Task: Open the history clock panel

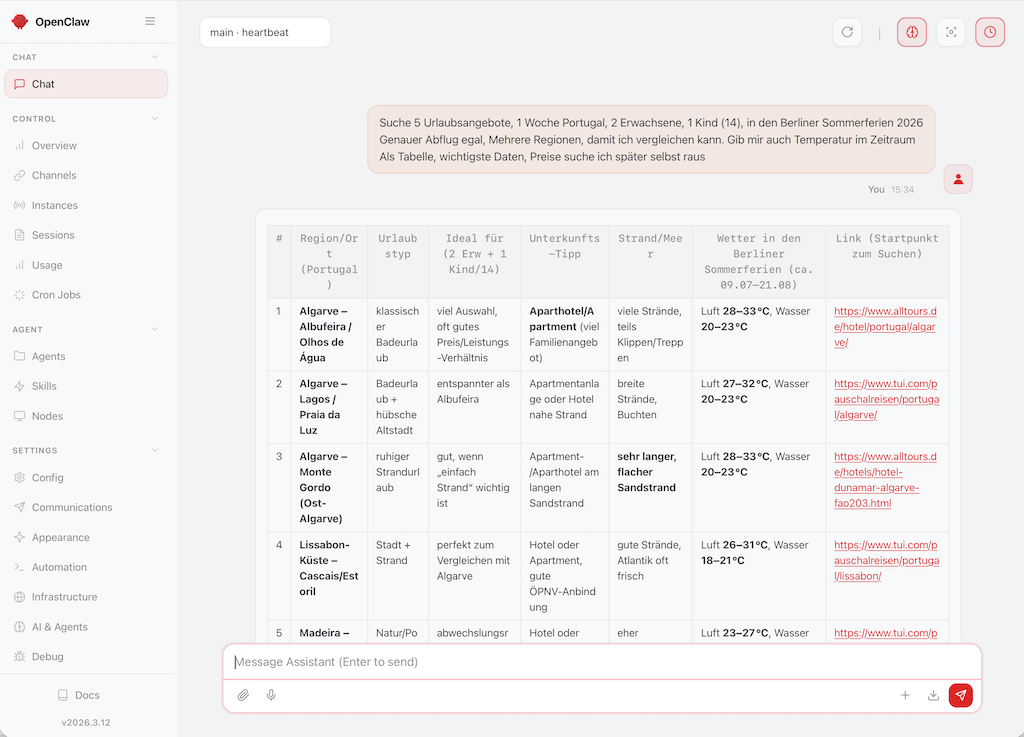Action: tap(989, 31)
